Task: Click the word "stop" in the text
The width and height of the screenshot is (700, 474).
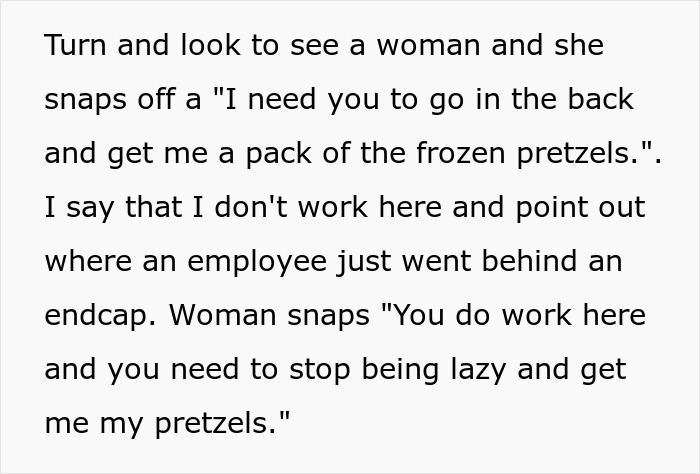Action: coord(322,370)
